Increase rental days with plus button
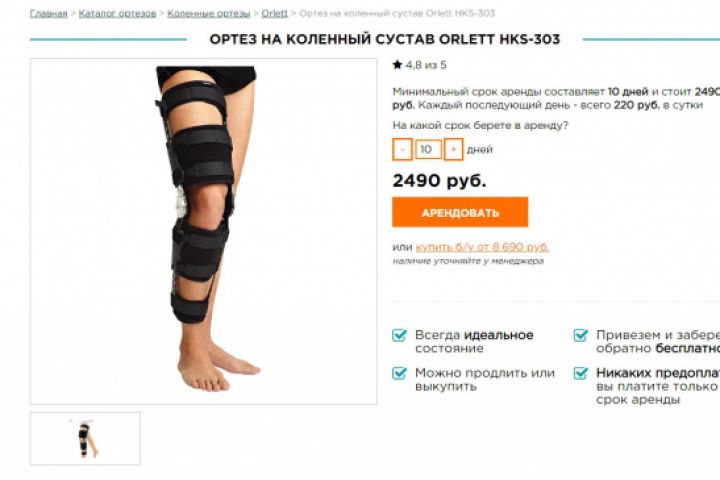This screenshot has width=720, height=480. pos(453,149)
